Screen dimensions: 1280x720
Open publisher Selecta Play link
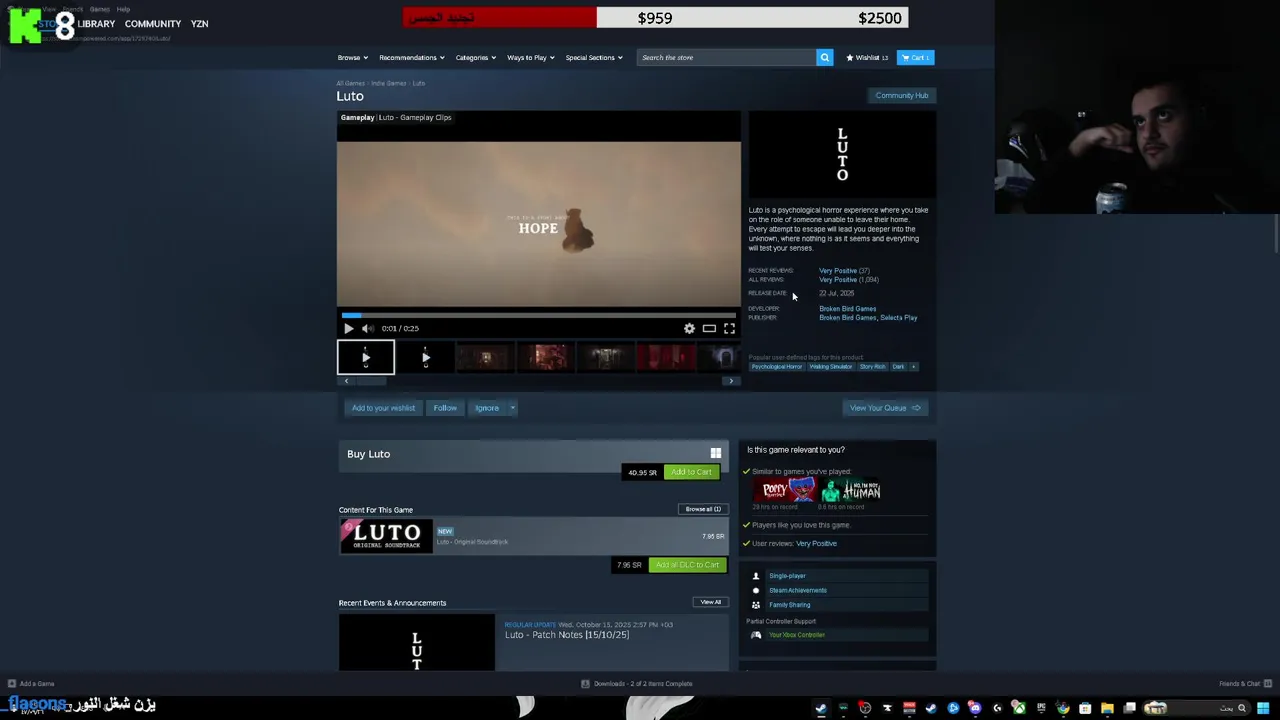(x=899, y=318)
